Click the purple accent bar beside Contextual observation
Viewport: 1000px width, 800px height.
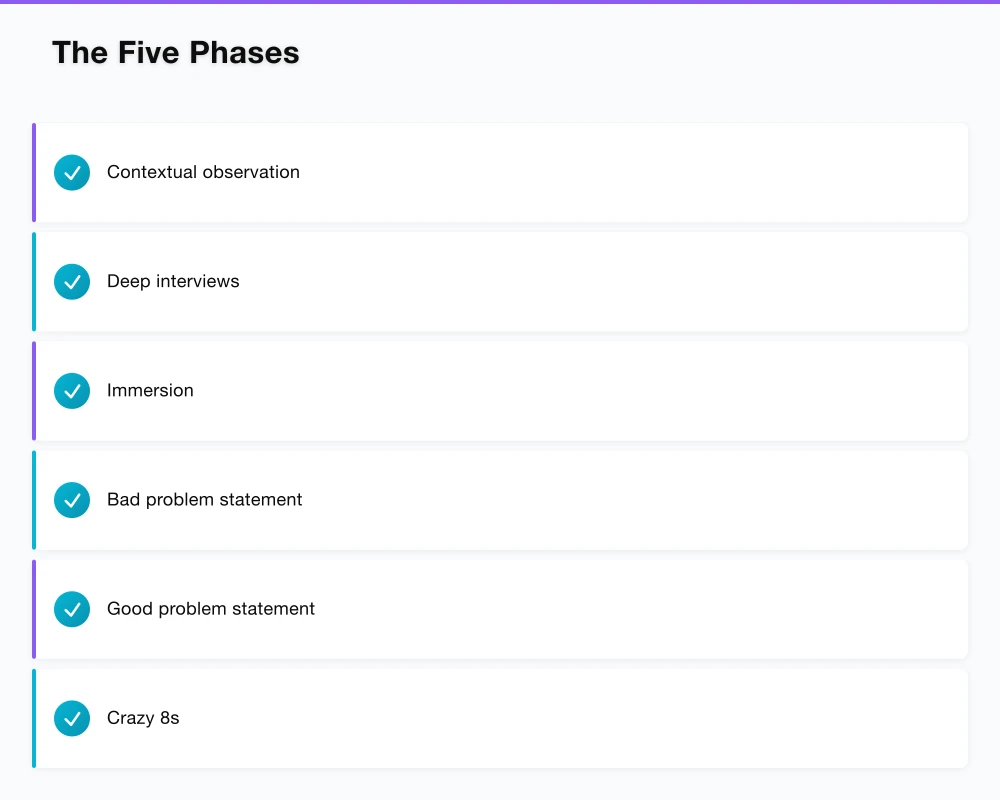tap(34, 172)
